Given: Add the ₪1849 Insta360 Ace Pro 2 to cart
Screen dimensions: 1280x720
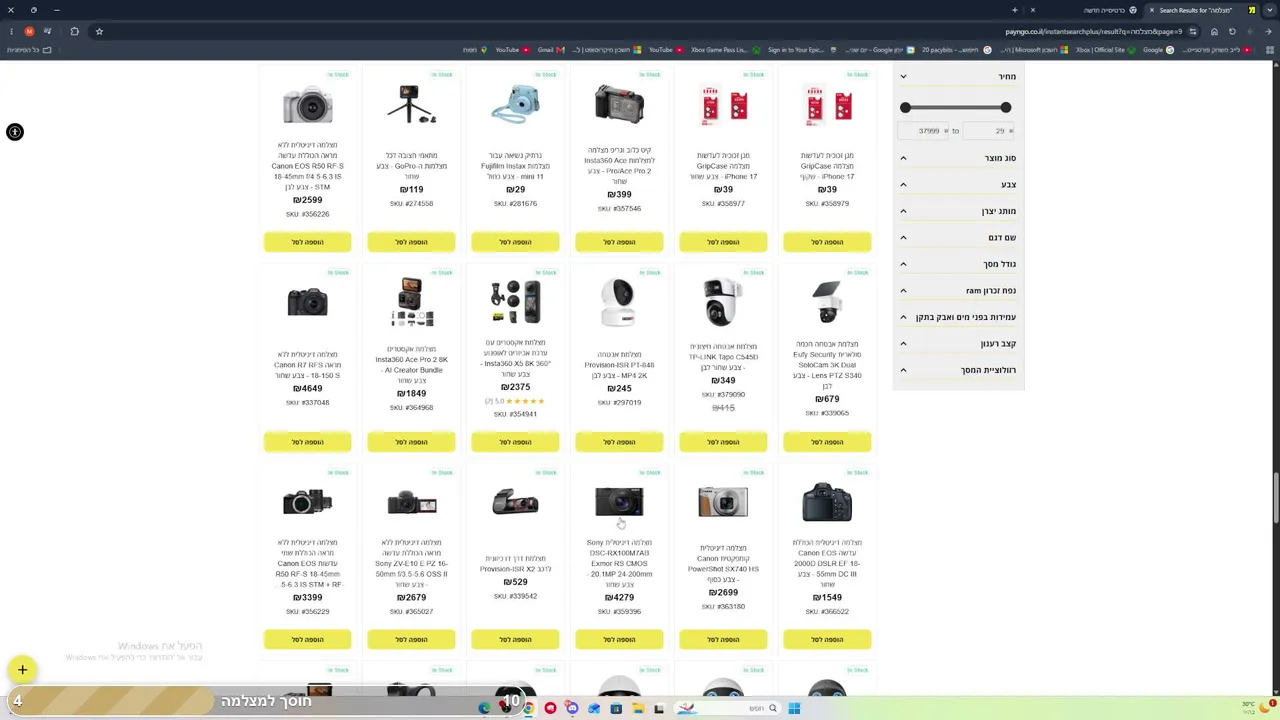Looking at the screenshot, I should (x=411, y=442).
